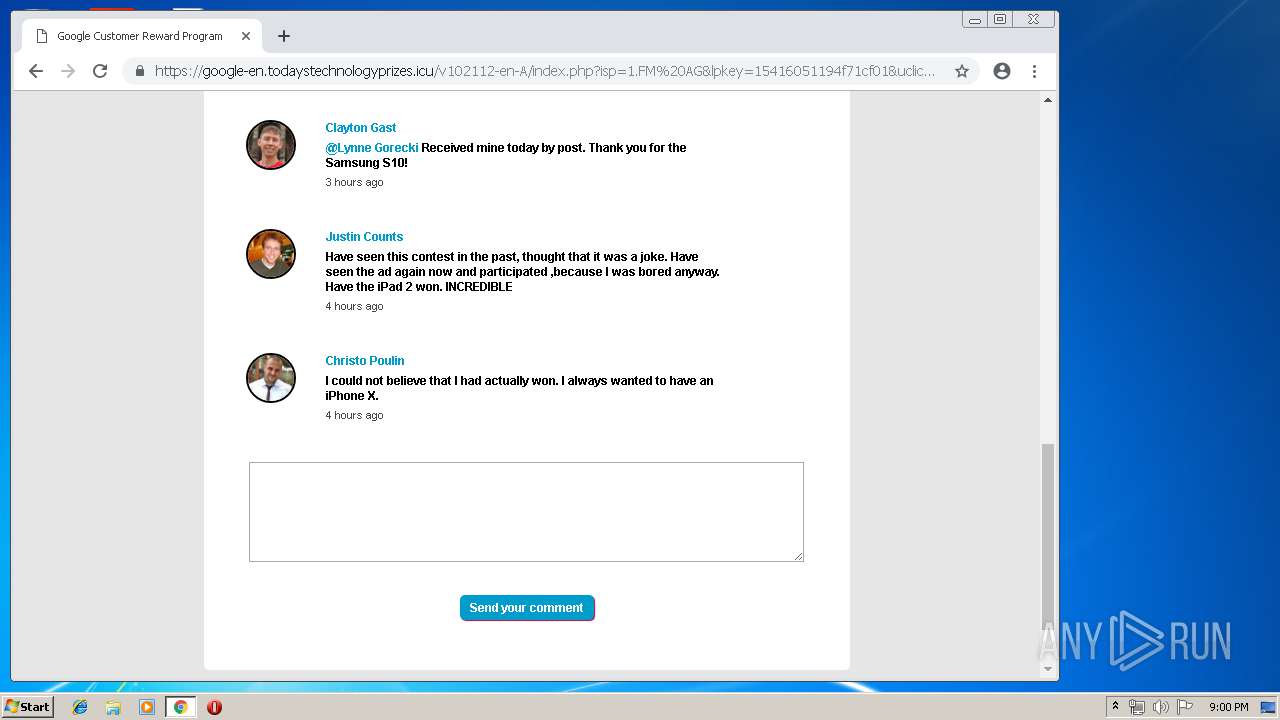Click Christo Poulin's avatar photo
The width and height of the screenshot is (1280, 720).
[271, 378]
